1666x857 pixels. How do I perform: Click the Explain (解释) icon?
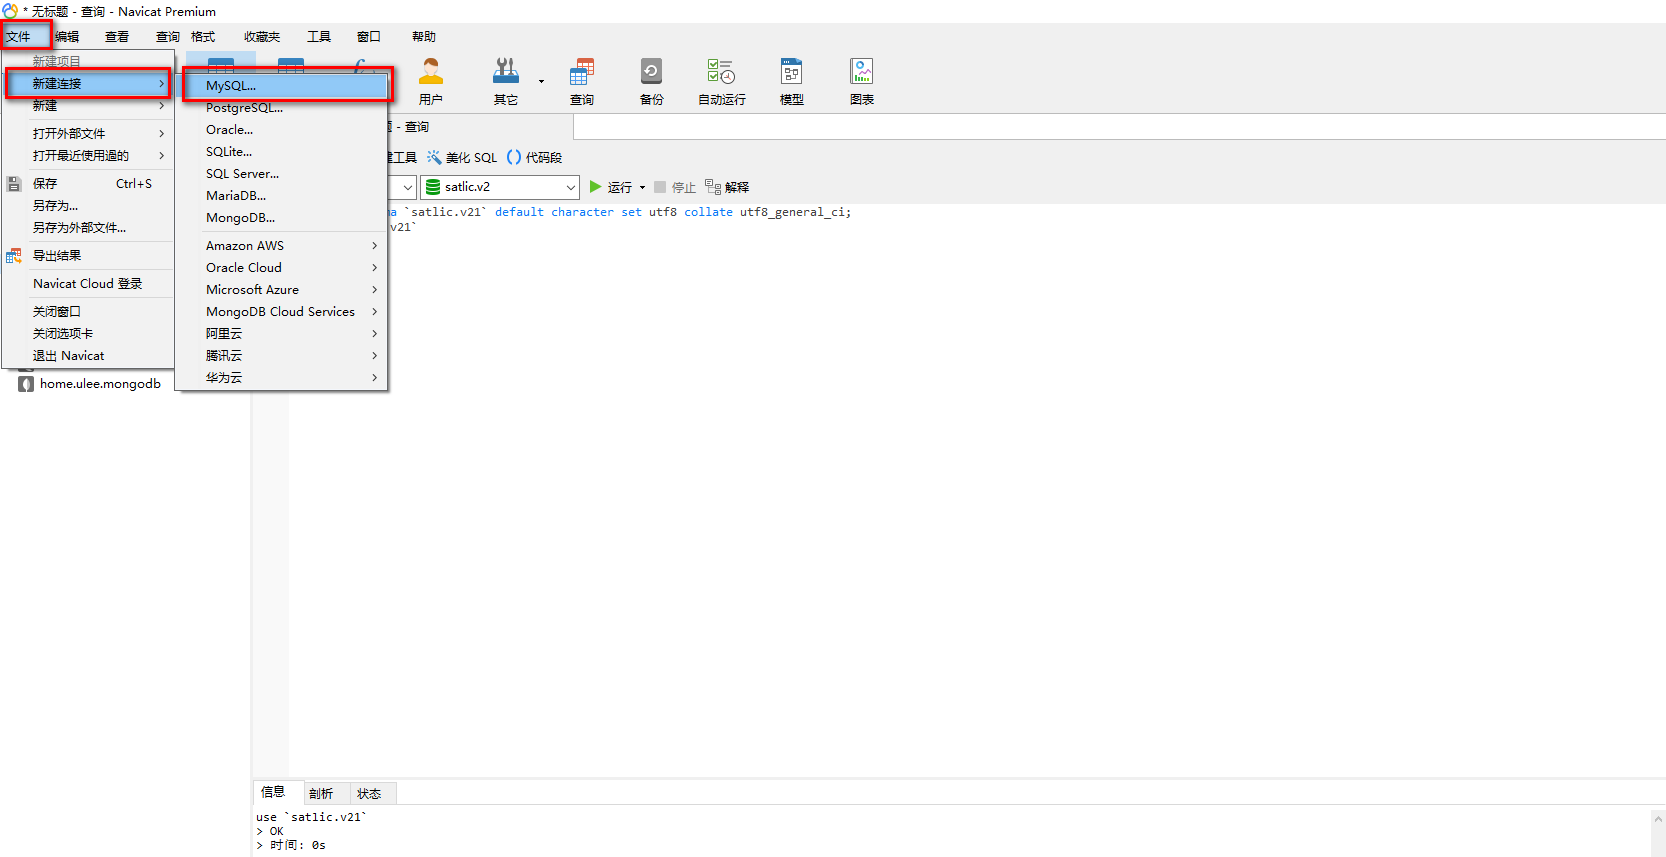tap(713, 187)
